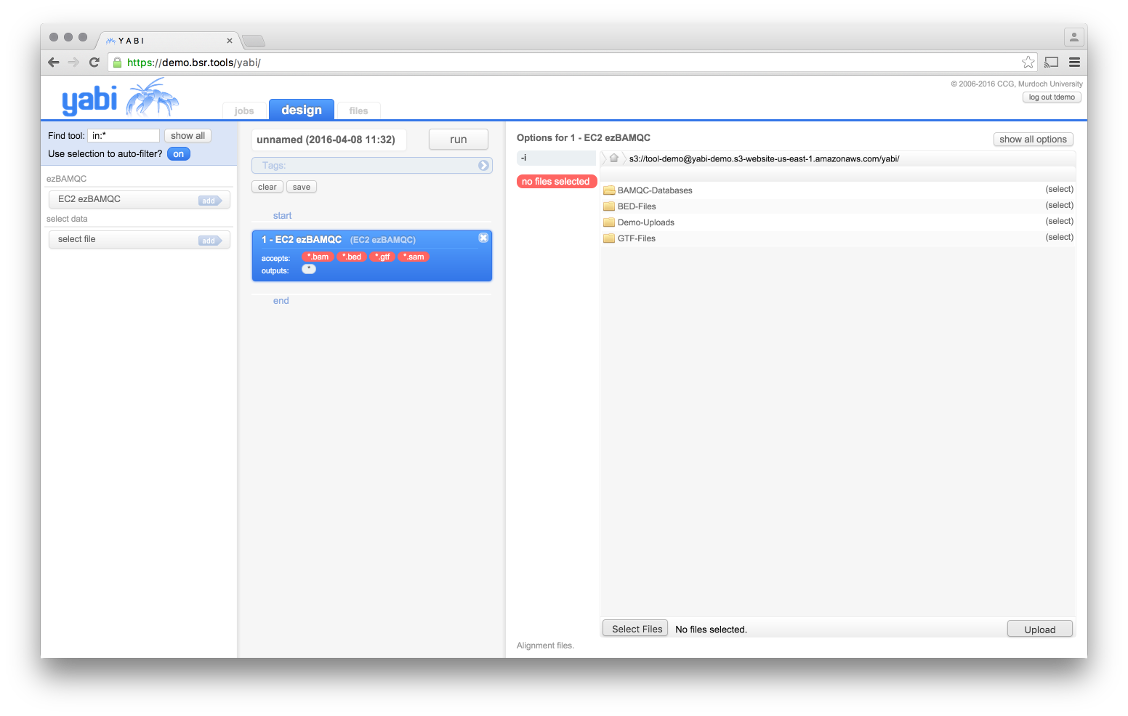Click the 'no files selected' red label
Viewport: 1128px width, 716px height.
[x=556, y=181]
